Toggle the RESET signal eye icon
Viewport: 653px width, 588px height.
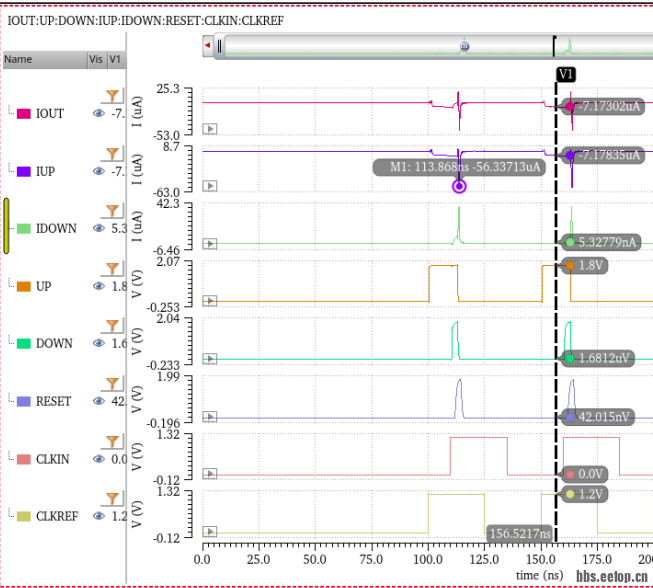click(98, 402)
